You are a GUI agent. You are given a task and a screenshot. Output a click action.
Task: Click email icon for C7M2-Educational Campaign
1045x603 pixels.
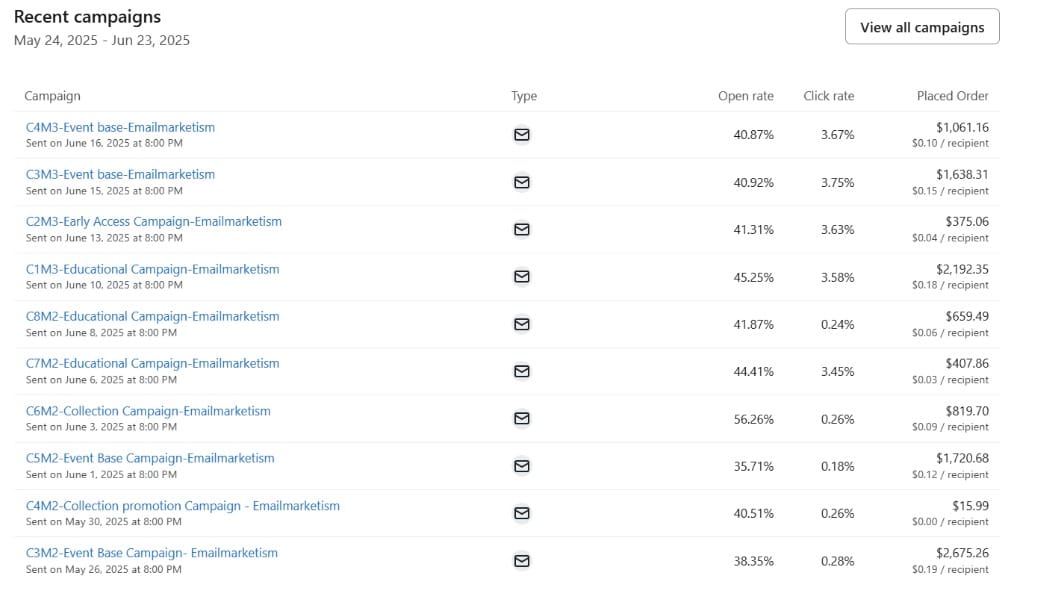click(x=521, y=371)
